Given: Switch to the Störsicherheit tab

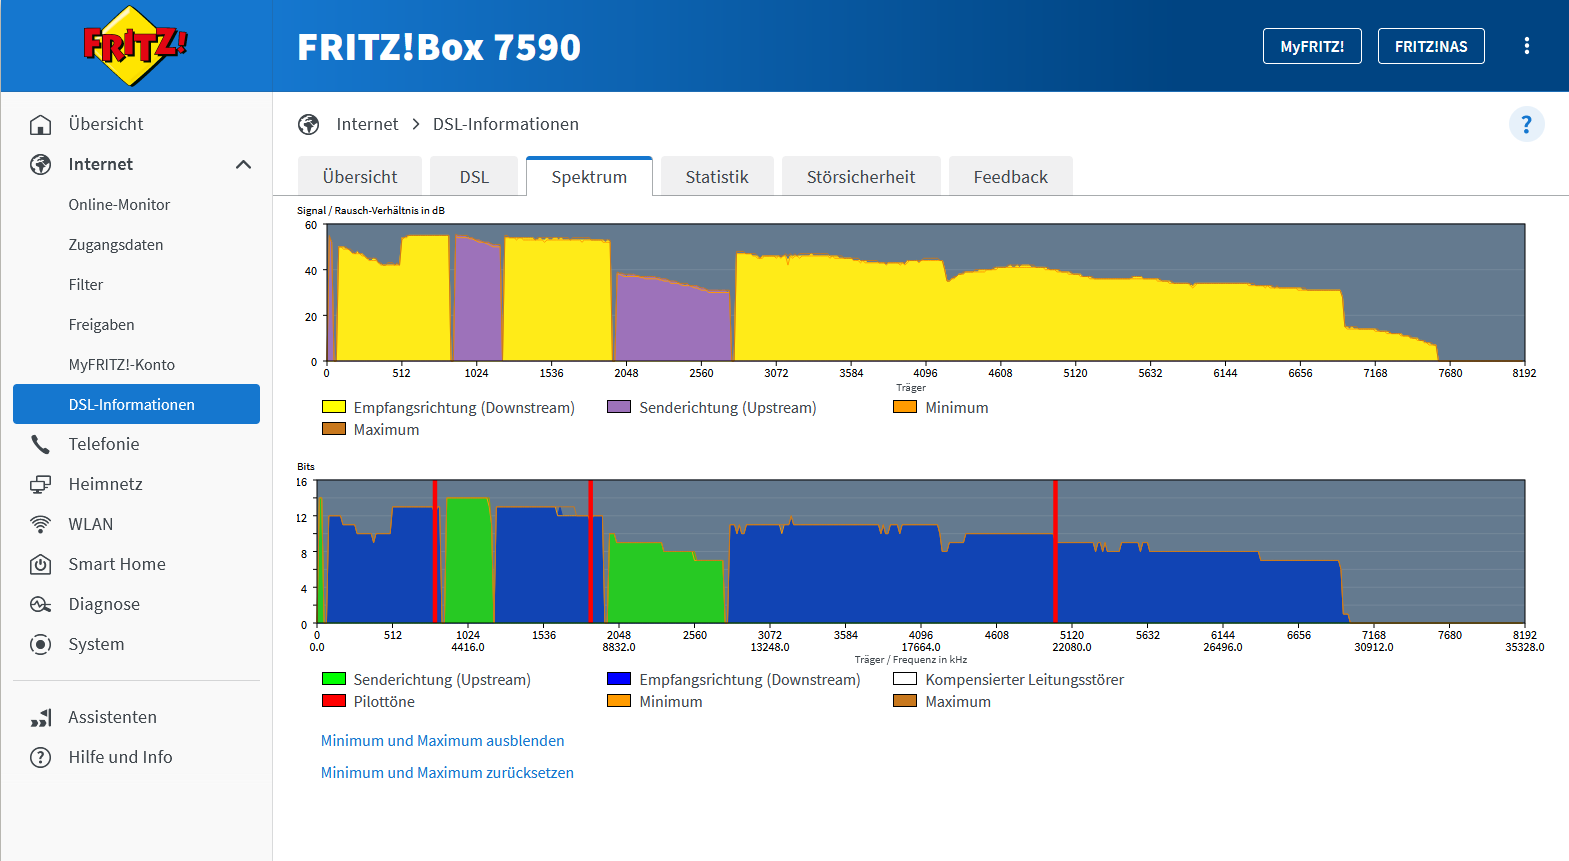Looking at the screenshot, I should (x=861, y=177).
